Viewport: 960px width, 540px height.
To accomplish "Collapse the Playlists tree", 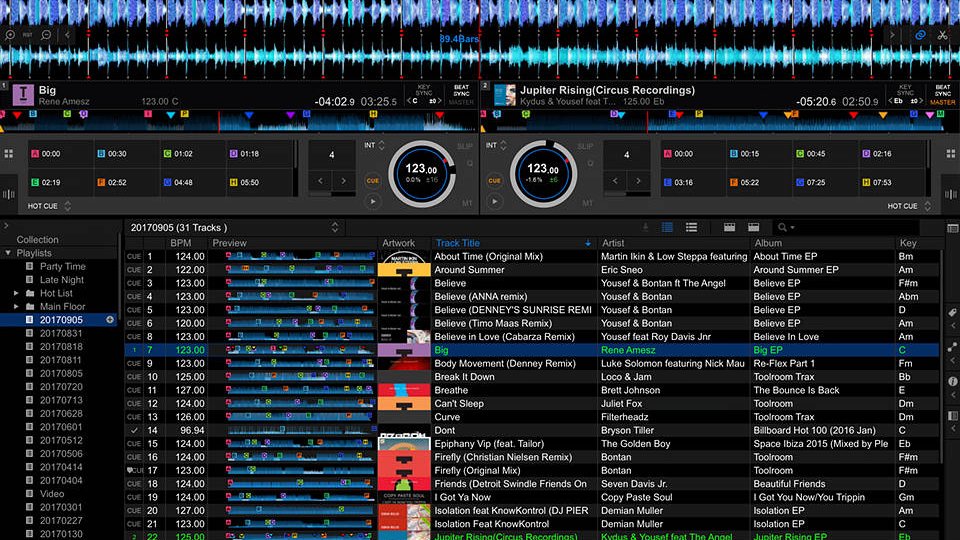I will (x=8, y=253).
